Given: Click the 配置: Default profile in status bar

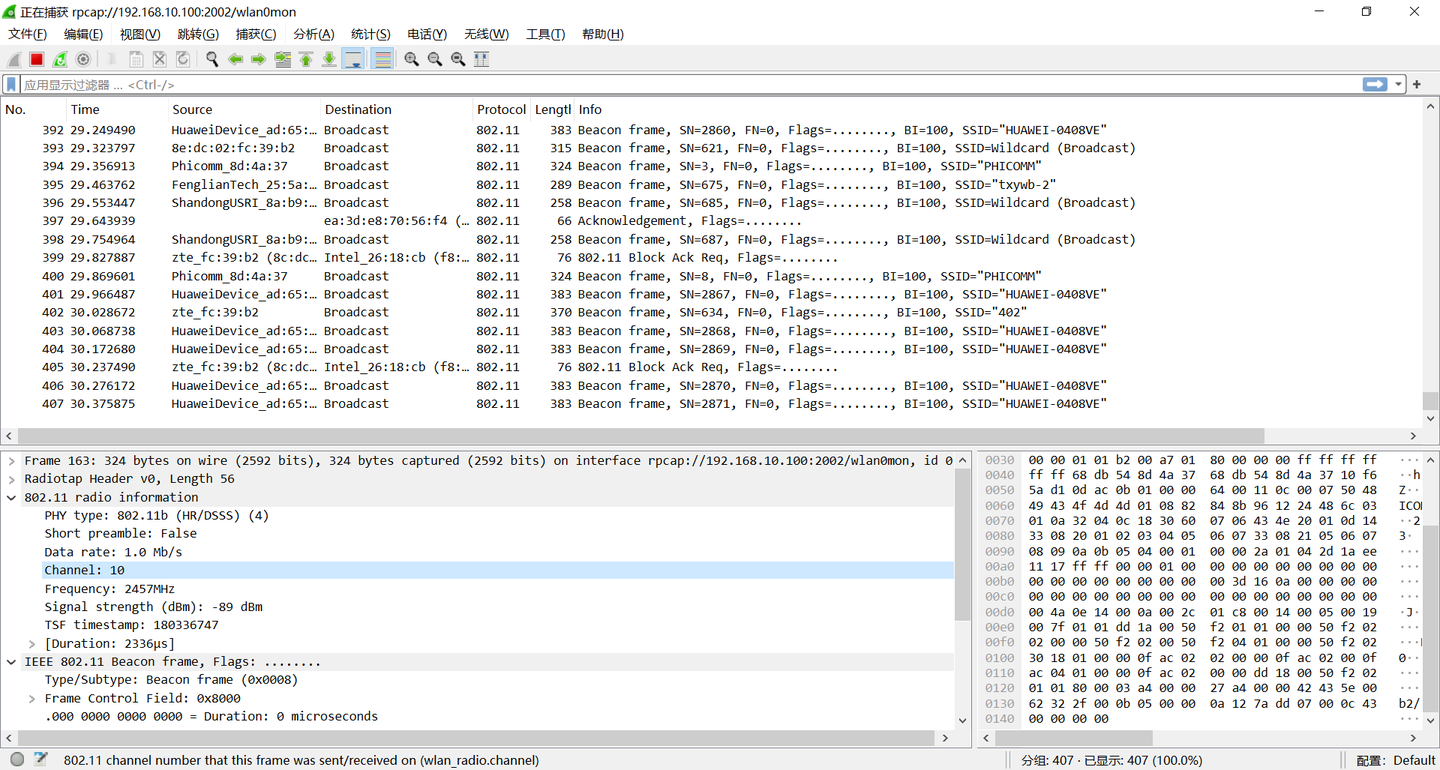Looking at the screenshot, I should point(1396,760).
